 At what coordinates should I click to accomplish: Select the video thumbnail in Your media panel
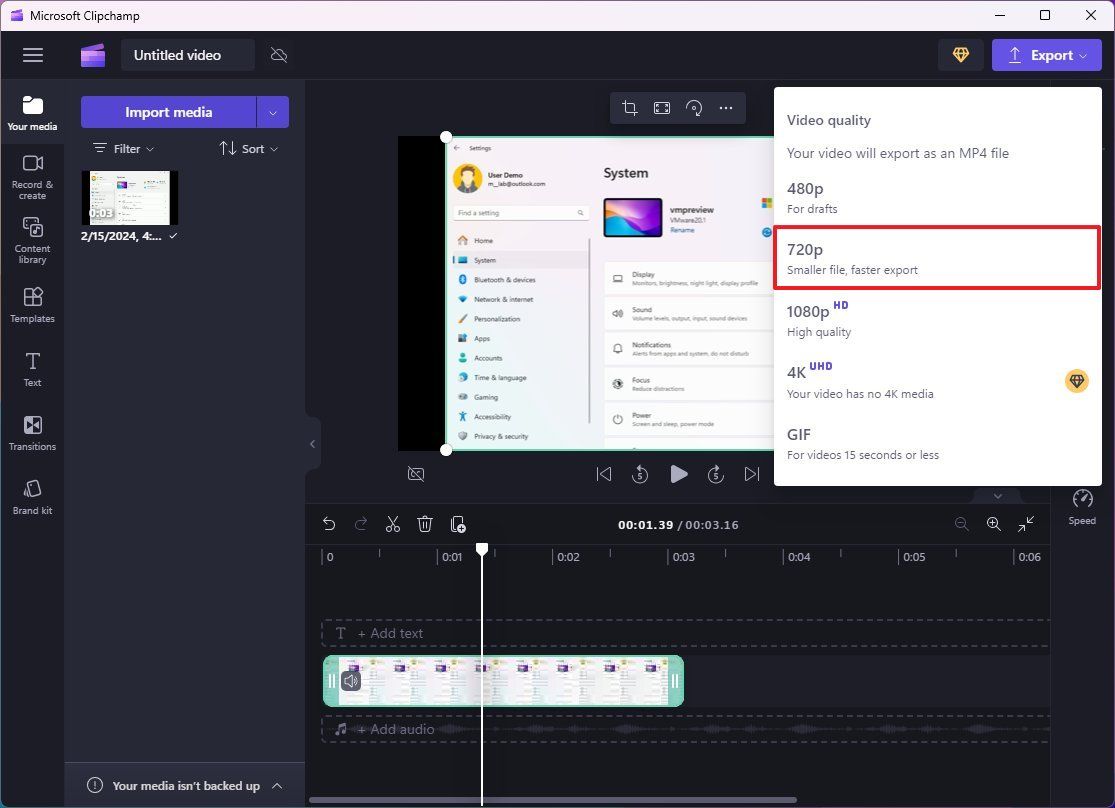point(128,197)
